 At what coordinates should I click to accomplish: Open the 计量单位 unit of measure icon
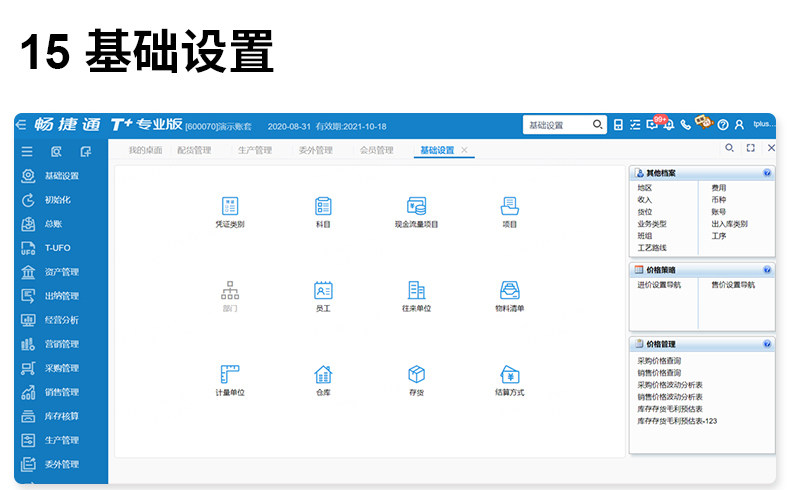(230, 374)
